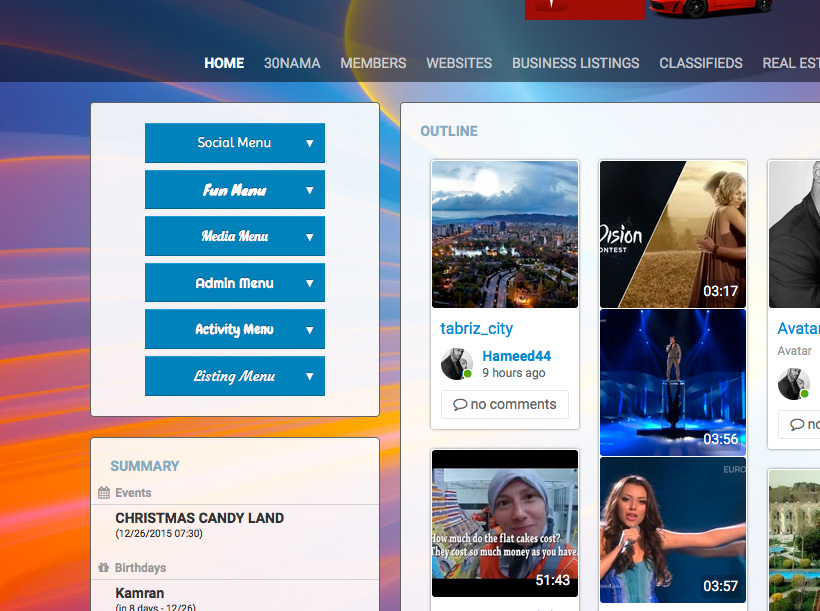Expand the Social Menu dropdown arrow
820x611 pixels.
click(x=310, y=143)
